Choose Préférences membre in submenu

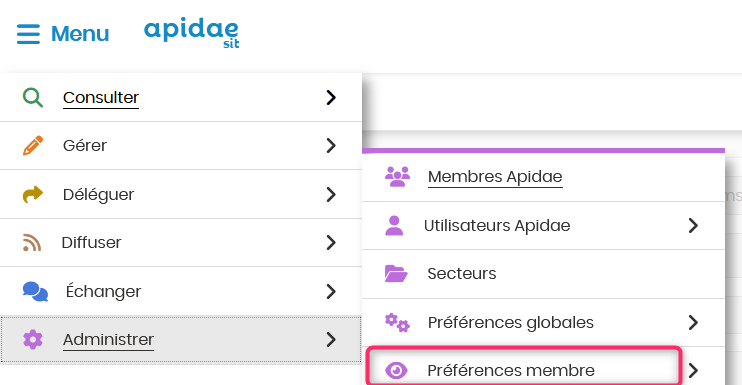pyautogui.click(x=524, y=367)
